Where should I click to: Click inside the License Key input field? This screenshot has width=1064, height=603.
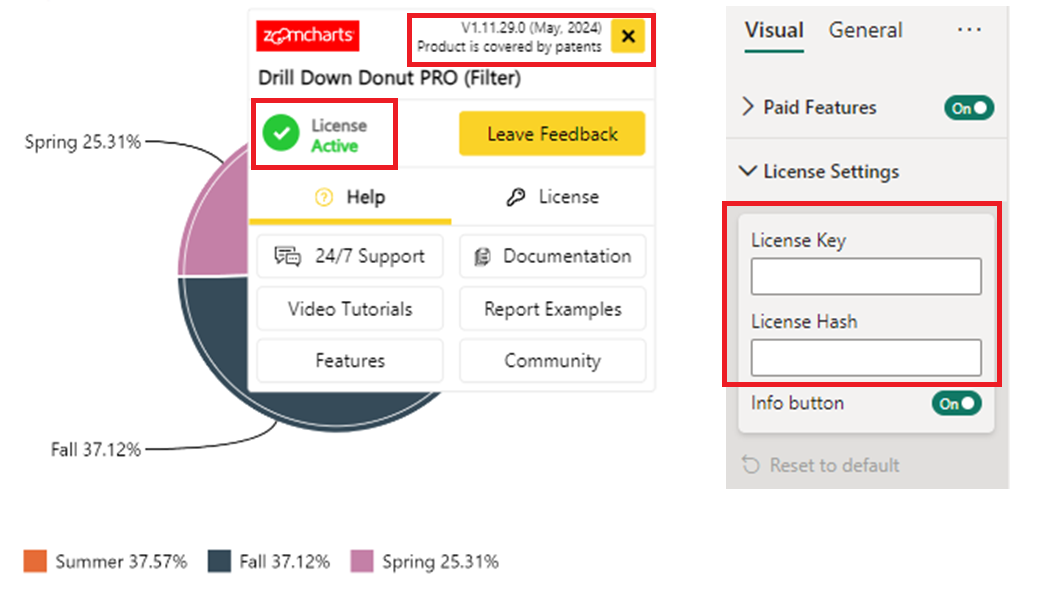click(x=865, y=276)
